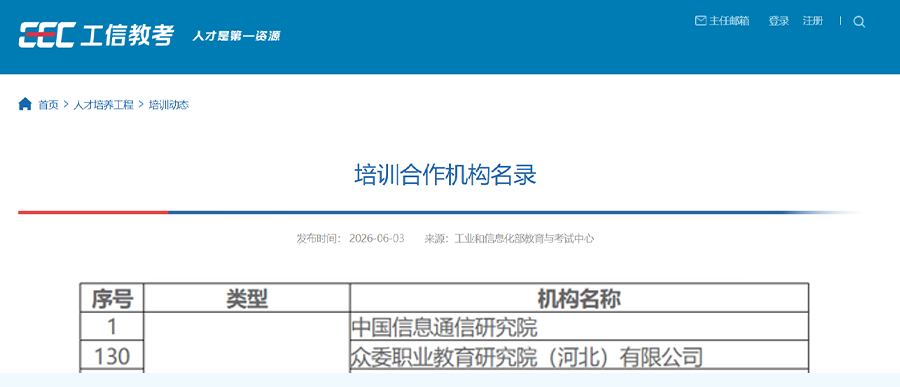
Task: Click the 人才是第一资源 slogan
Action: [236, 36]
